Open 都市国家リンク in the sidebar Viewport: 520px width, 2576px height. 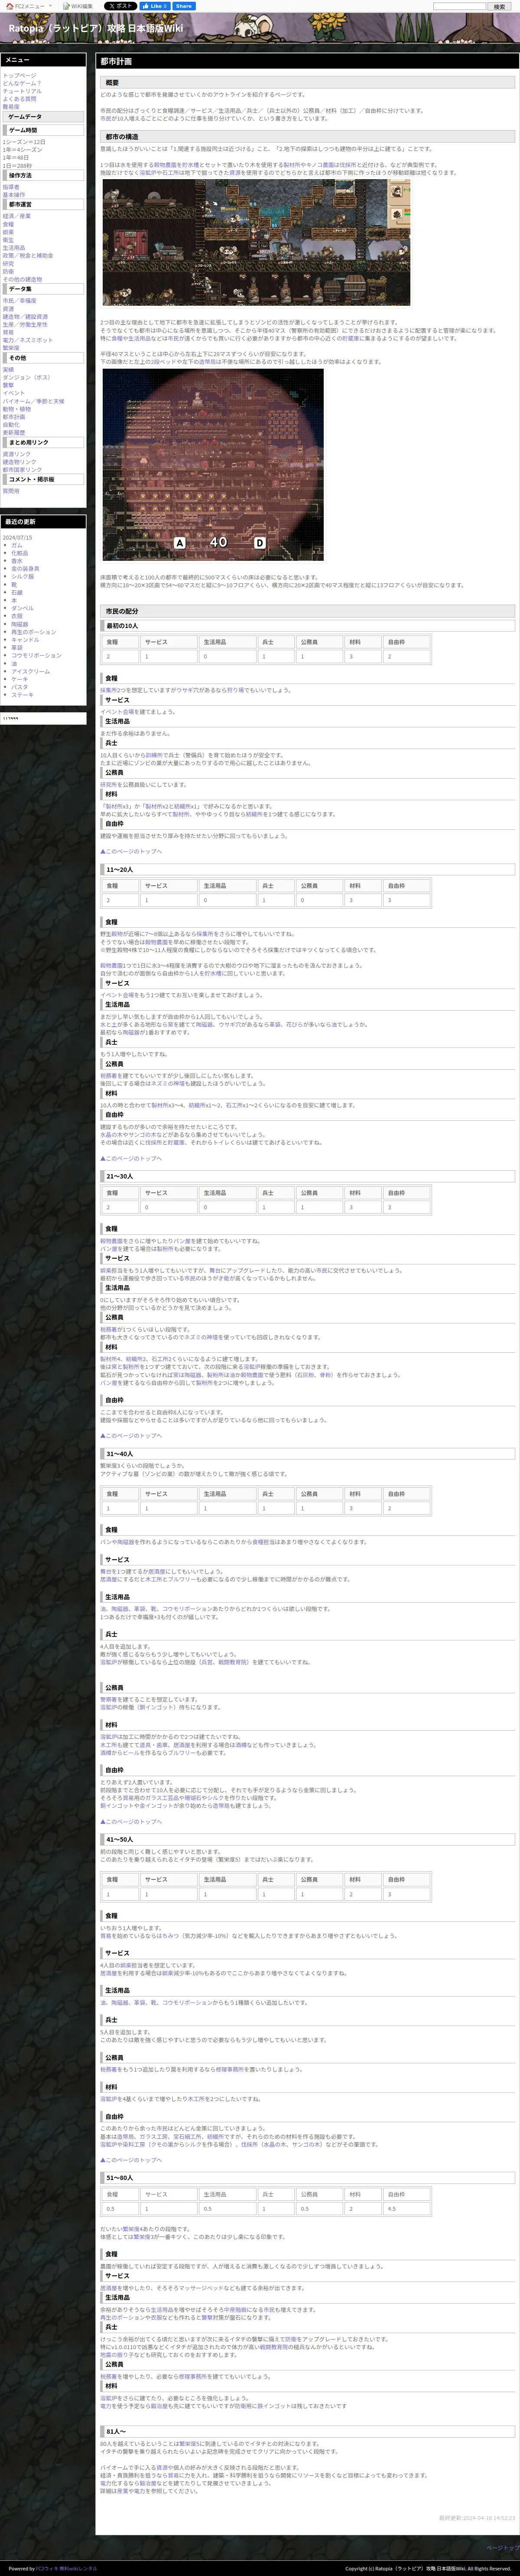click(22, 470)
